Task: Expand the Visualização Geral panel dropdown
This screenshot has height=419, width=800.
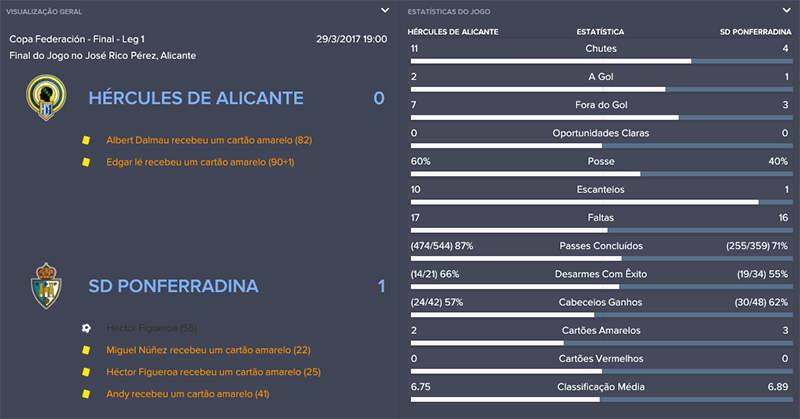Action: [385, 10]
